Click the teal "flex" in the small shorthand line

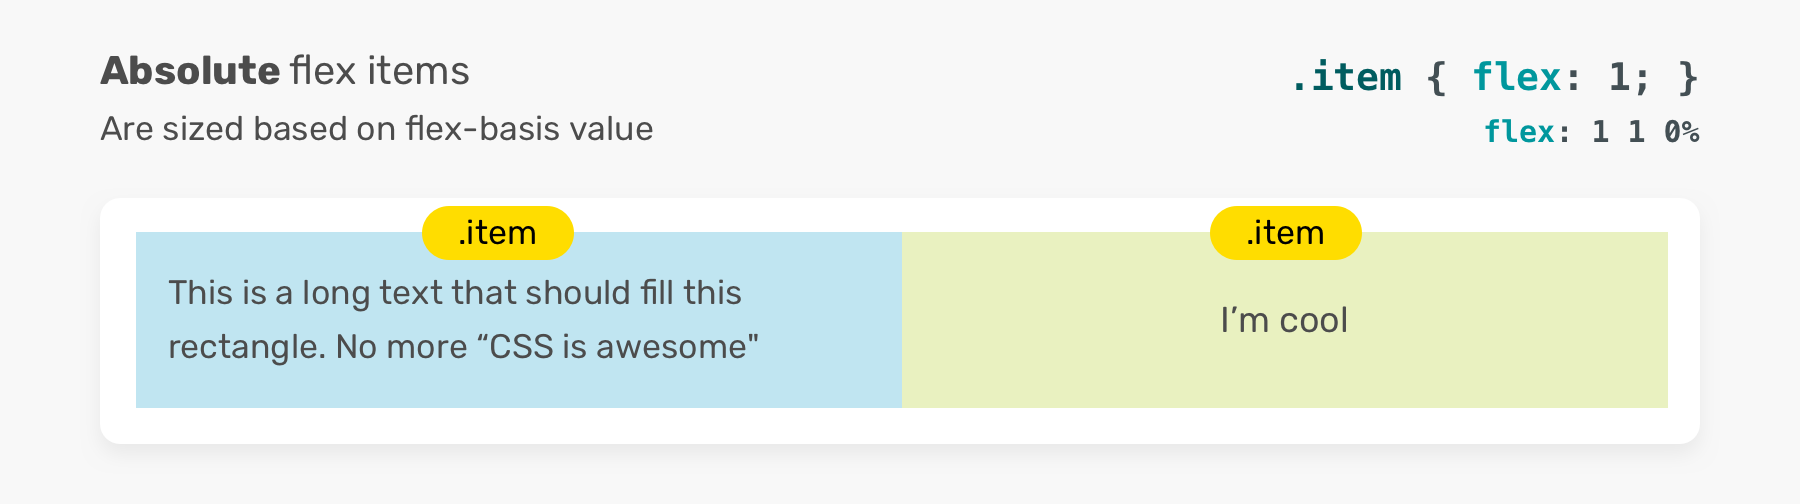[1519, 132]
